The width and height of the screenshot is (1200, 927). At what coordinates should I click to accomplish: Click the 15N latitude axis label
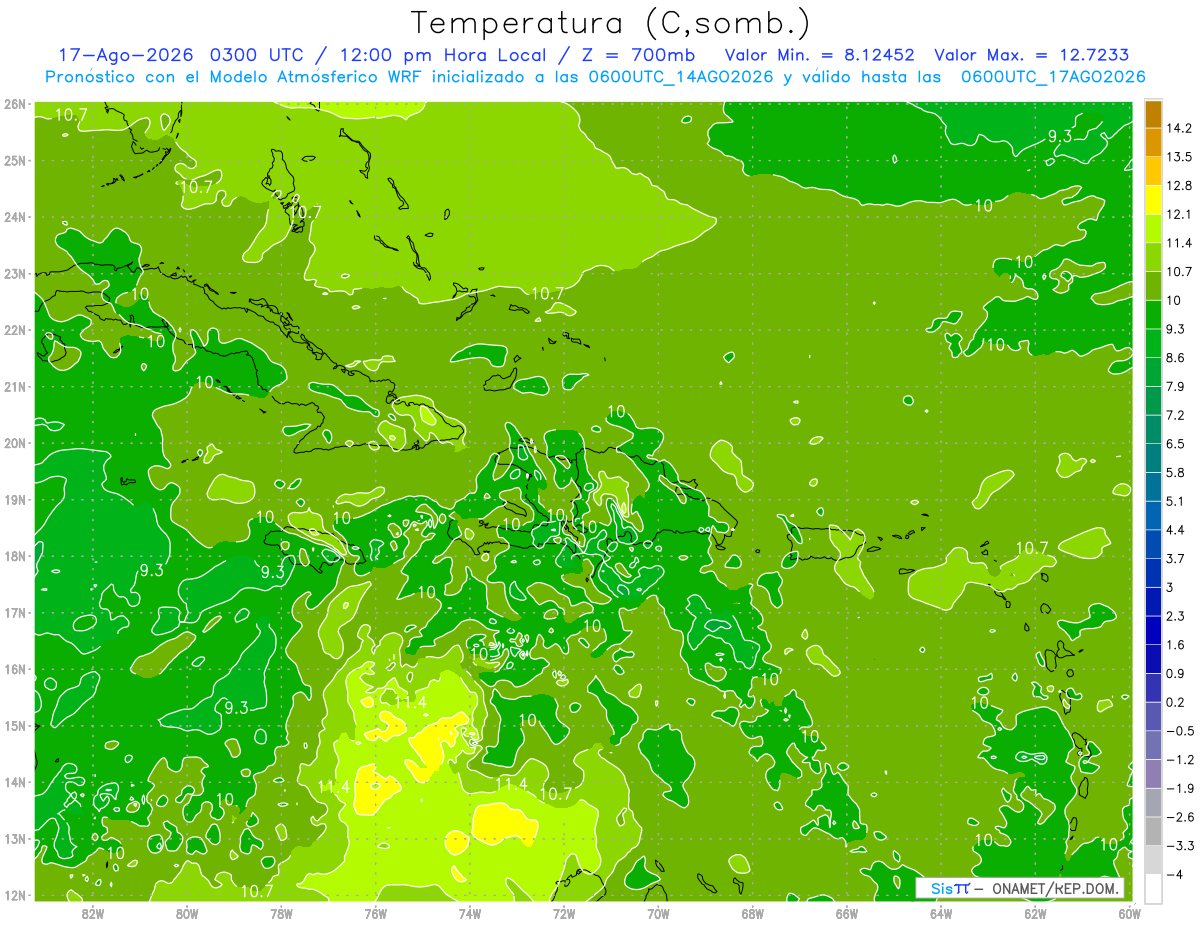pyautogui.click(x=14, y=725)
